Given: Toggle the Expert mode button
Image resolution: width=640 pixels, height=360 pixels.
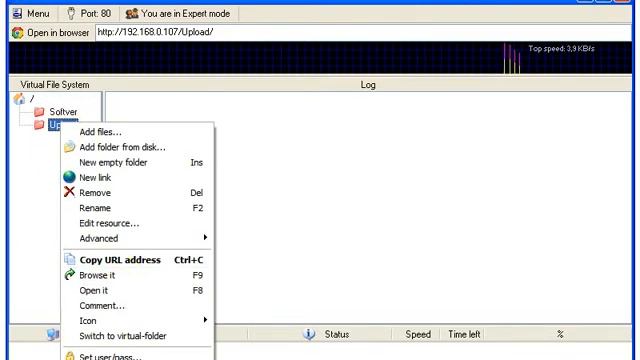Looking at the screenshot, I should click(x=178, y=14).
